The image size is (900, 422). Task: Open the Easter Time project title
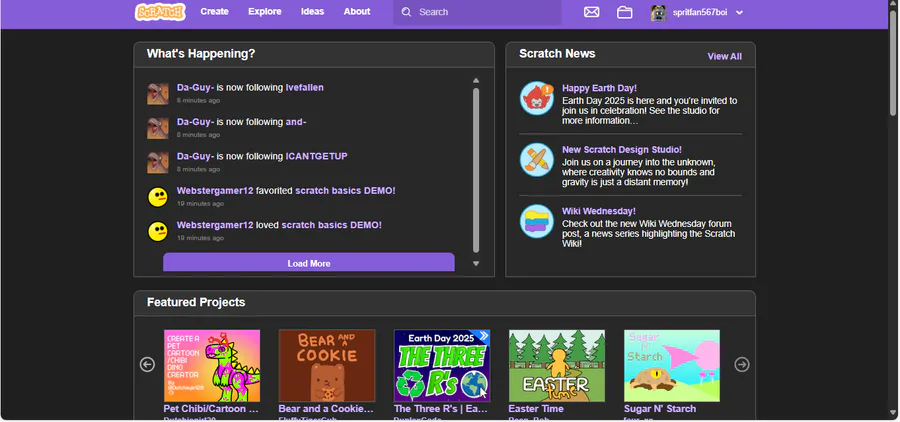coord(536,409)
